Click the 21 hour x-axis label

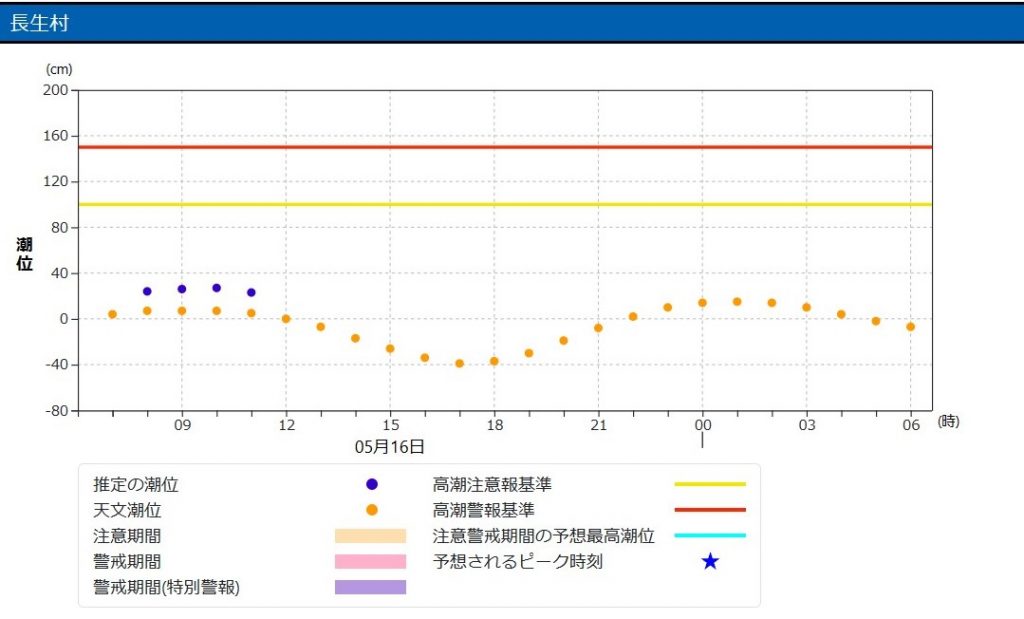pyautogui.click(x=599, y=425)
